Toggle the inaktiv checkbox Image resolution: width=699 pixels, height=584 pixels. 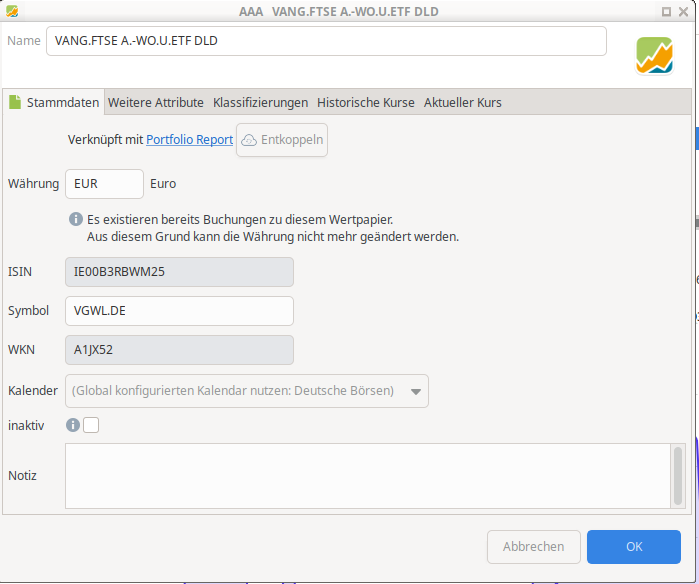pyautogui.click(x=91, y=425)
